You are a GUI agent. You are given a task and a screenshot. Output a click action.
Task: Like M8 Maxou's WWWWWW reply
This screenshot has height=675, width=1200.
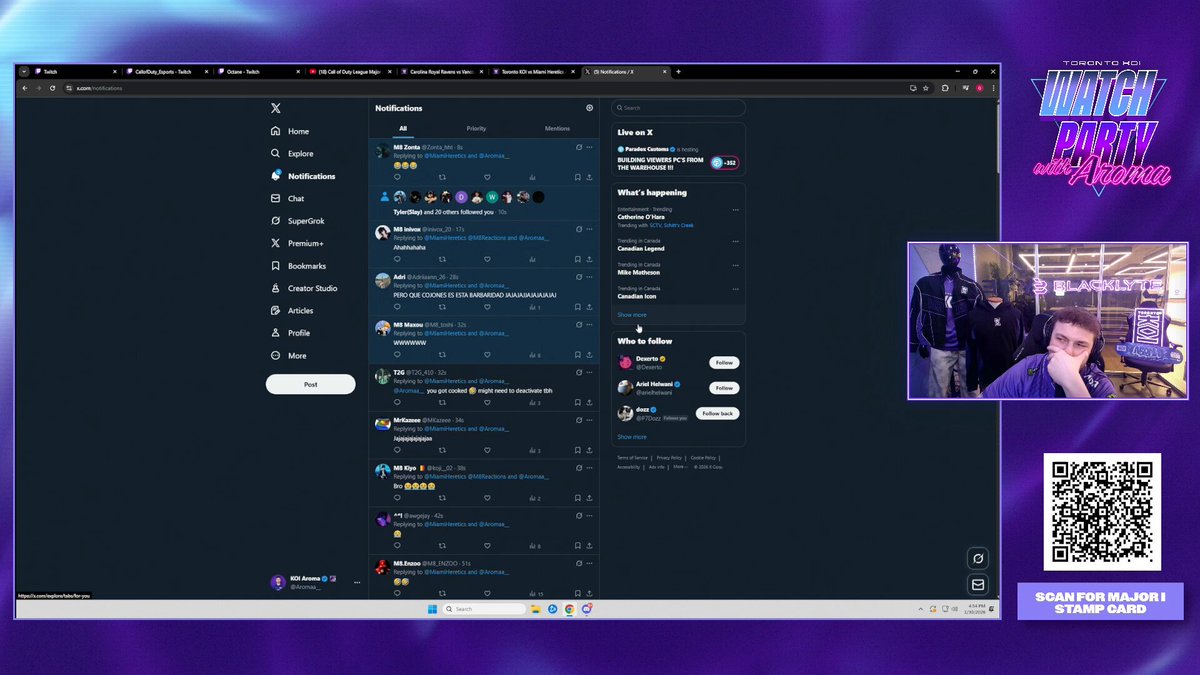pos(487,355)
